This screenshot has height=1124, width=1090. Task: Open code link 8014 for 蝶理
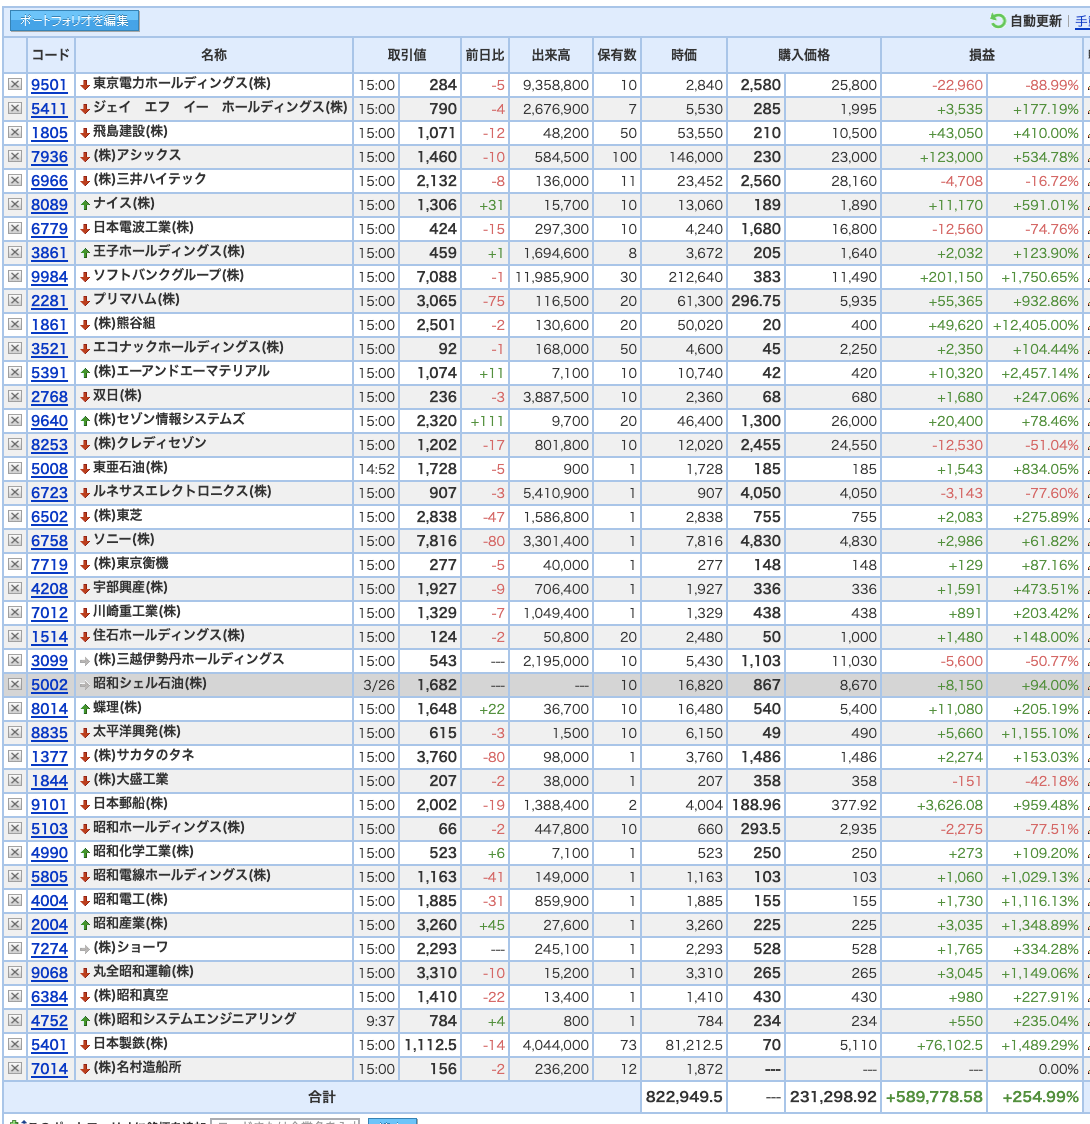point(49,709)
